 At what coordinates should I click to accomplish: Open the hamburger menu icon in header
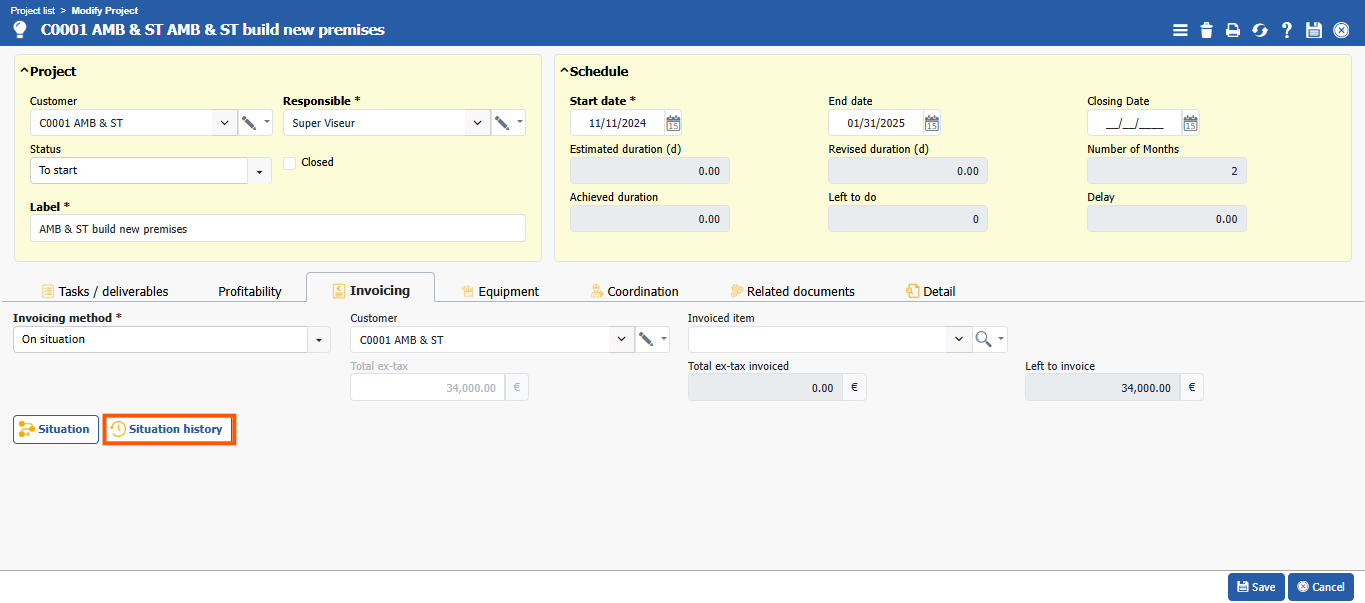click(1180, 30)
